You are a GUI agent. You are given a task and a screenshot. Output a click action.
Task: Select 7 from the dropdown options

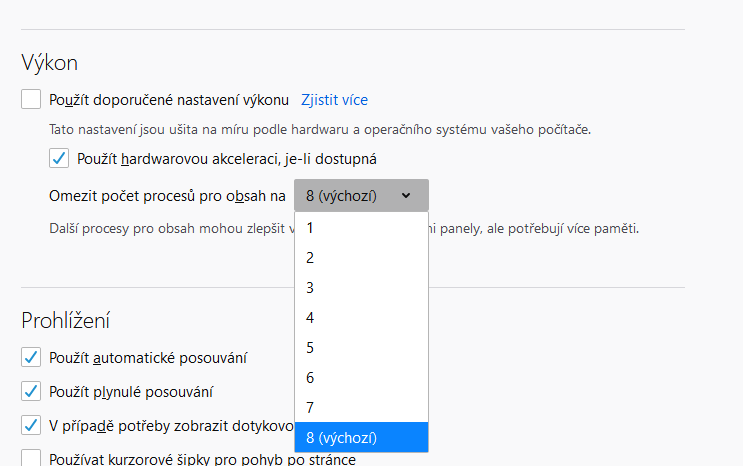click(x=361, y=408)
